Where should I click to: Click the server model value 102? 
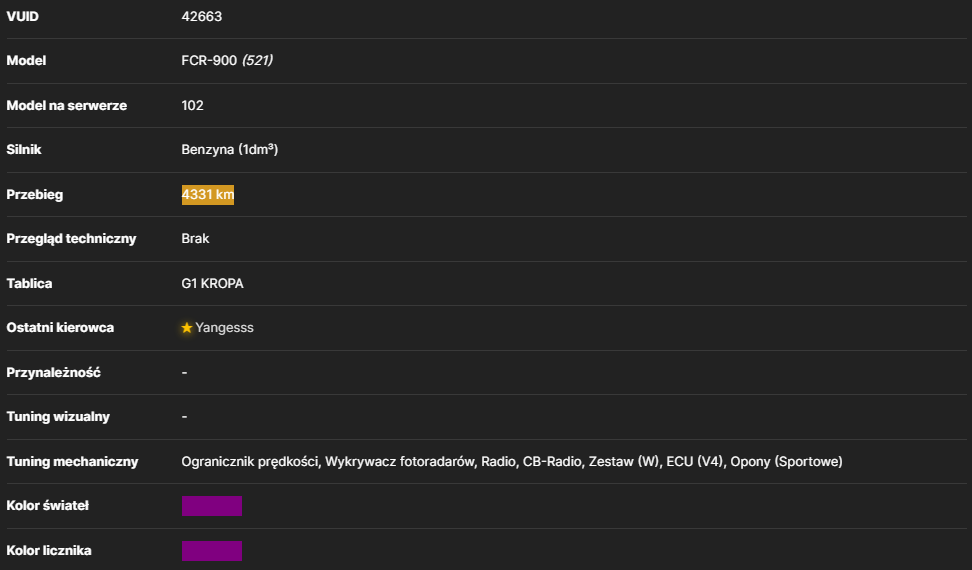click(192, 105)
